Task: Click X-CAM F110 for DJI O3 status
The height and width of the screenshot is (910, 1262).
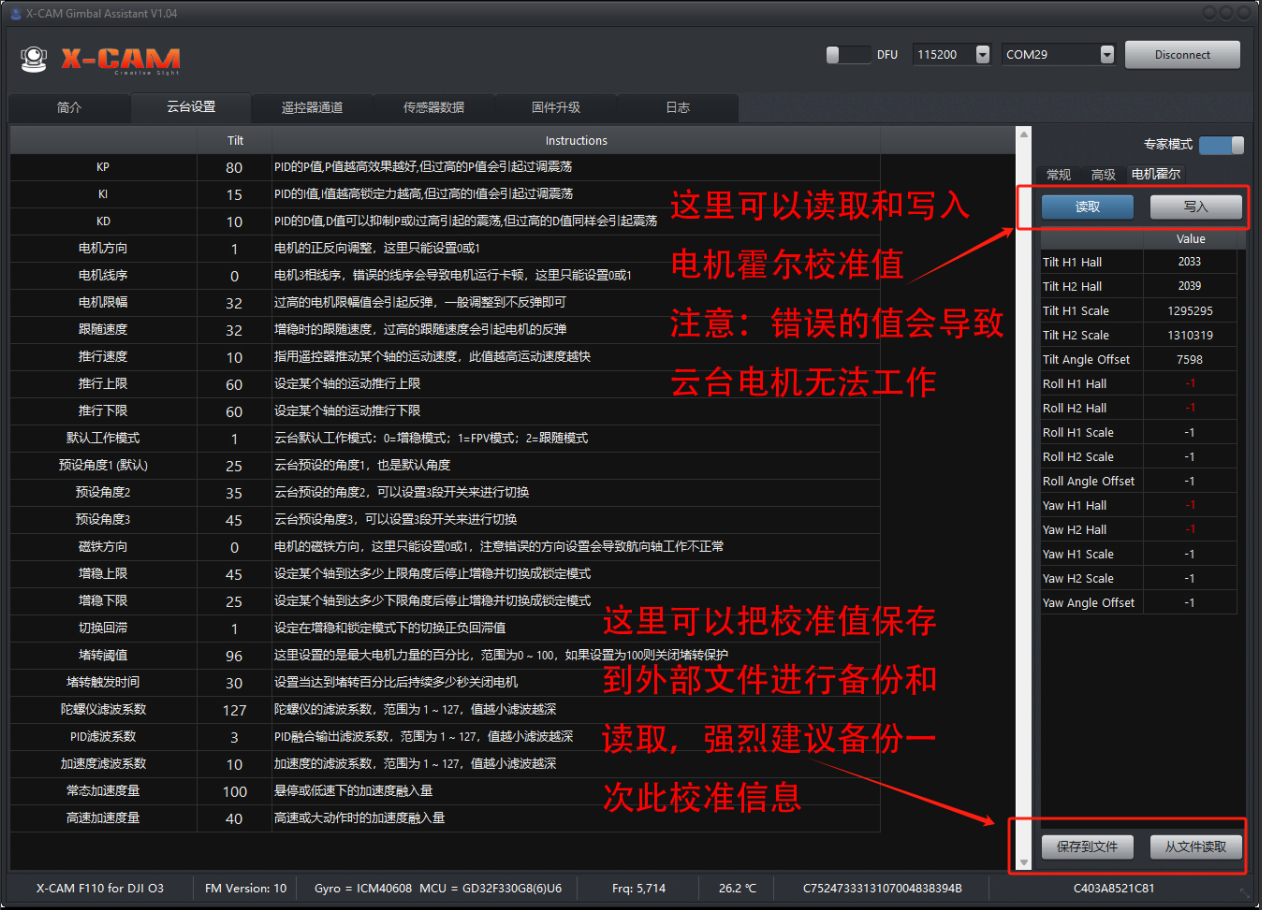Action: pyautogui.click(x=99, y=888)
